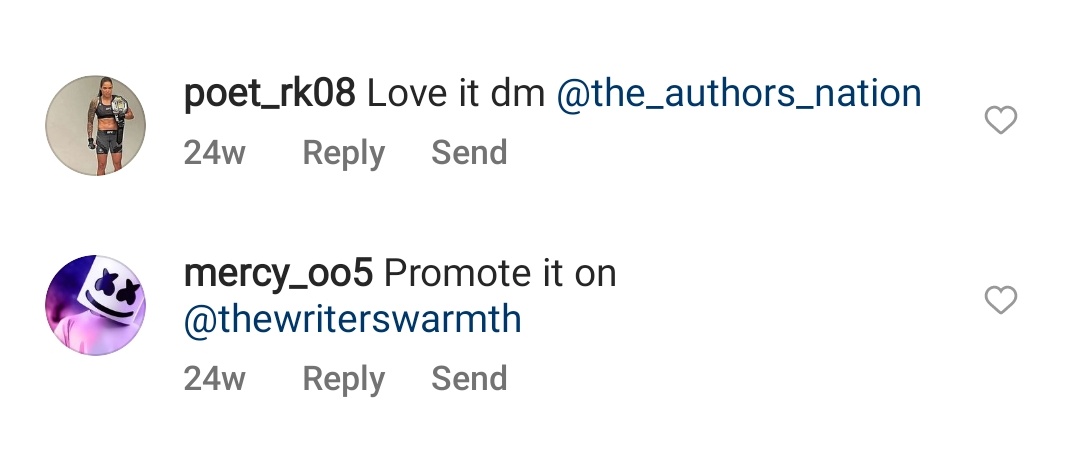Image resolution: width=1080 pixels, height=464 pixels.
Task: Select the "Love it dm" comment text
Action: coord(456,94)
